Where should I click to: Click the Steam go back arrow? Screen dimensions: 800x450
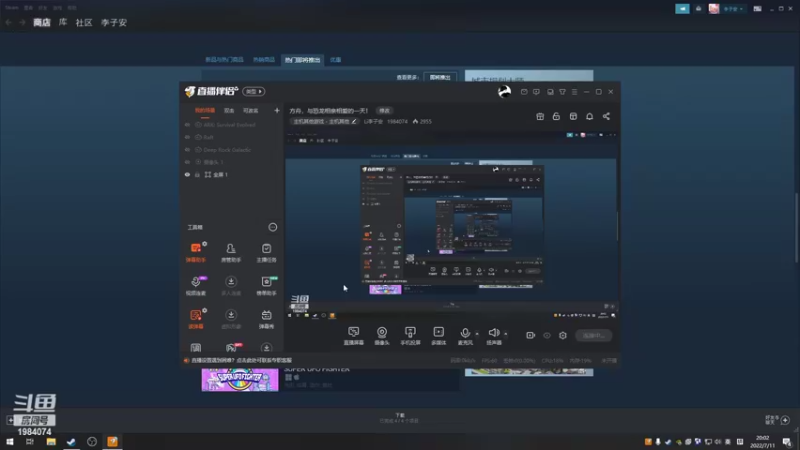9,22
